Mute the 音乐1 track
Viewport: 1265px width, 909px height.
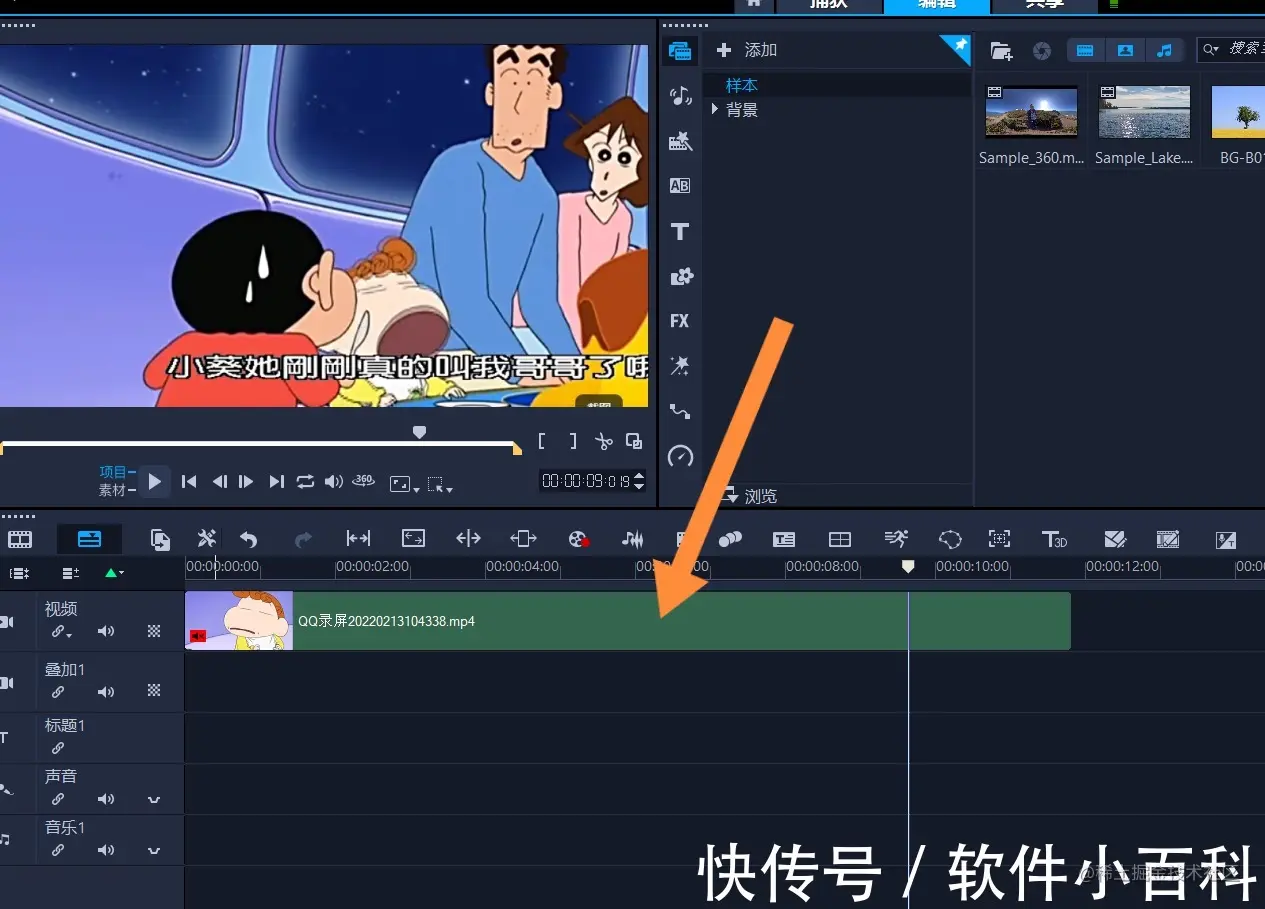pos(106,850)
